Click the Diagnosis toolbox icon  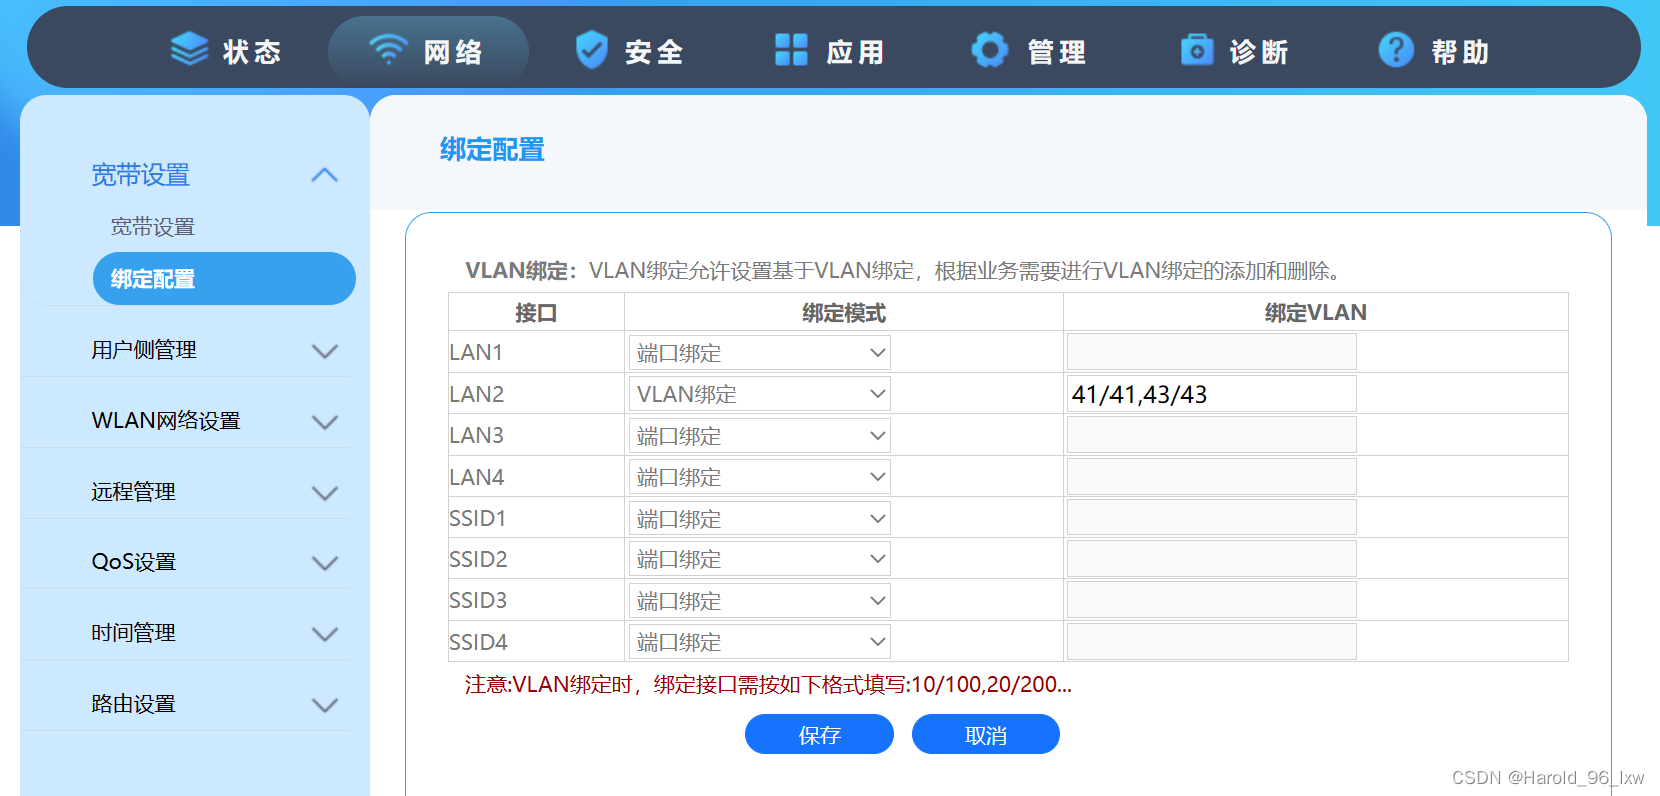(x=1197, y=49)
